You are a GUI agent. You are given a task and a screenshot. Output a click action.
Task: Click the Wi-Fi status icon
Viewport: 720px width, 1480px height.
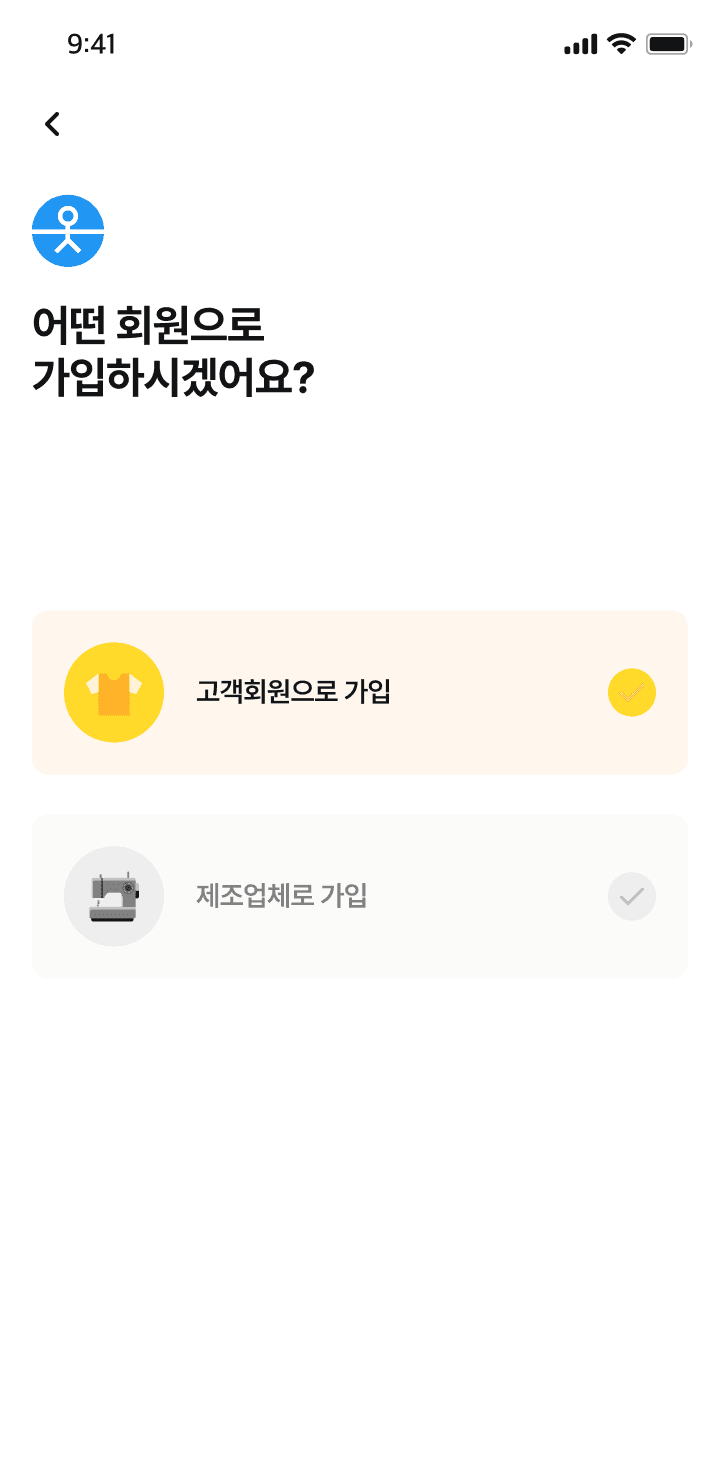coord(621,44)
